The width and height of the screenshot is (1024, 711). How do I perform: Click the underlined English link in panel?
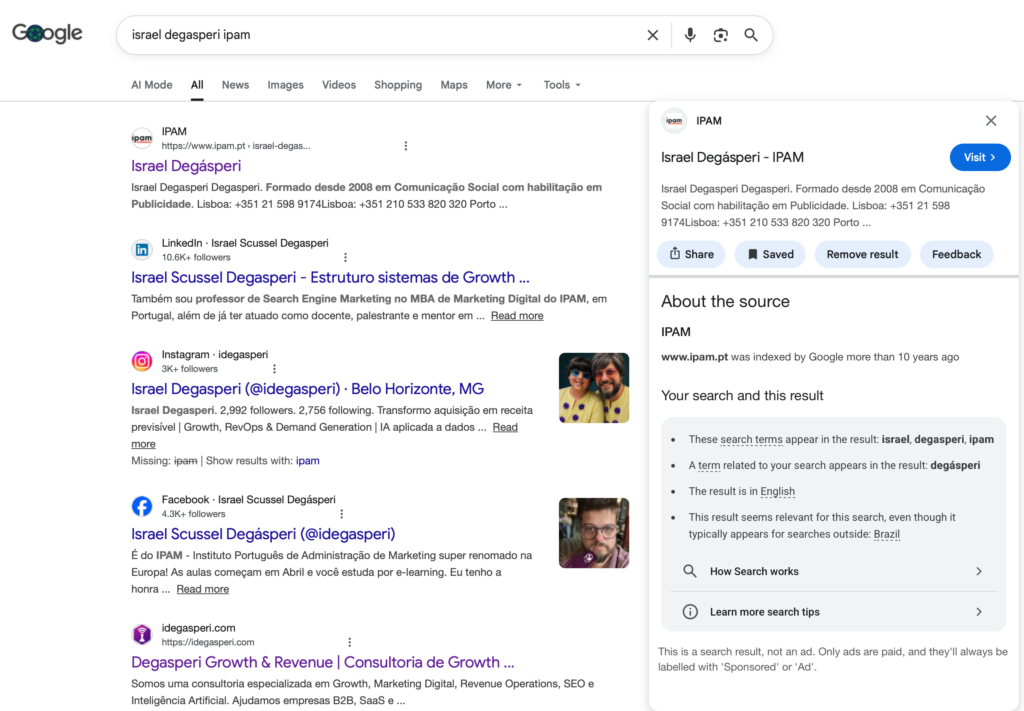(x=777, y=491)
